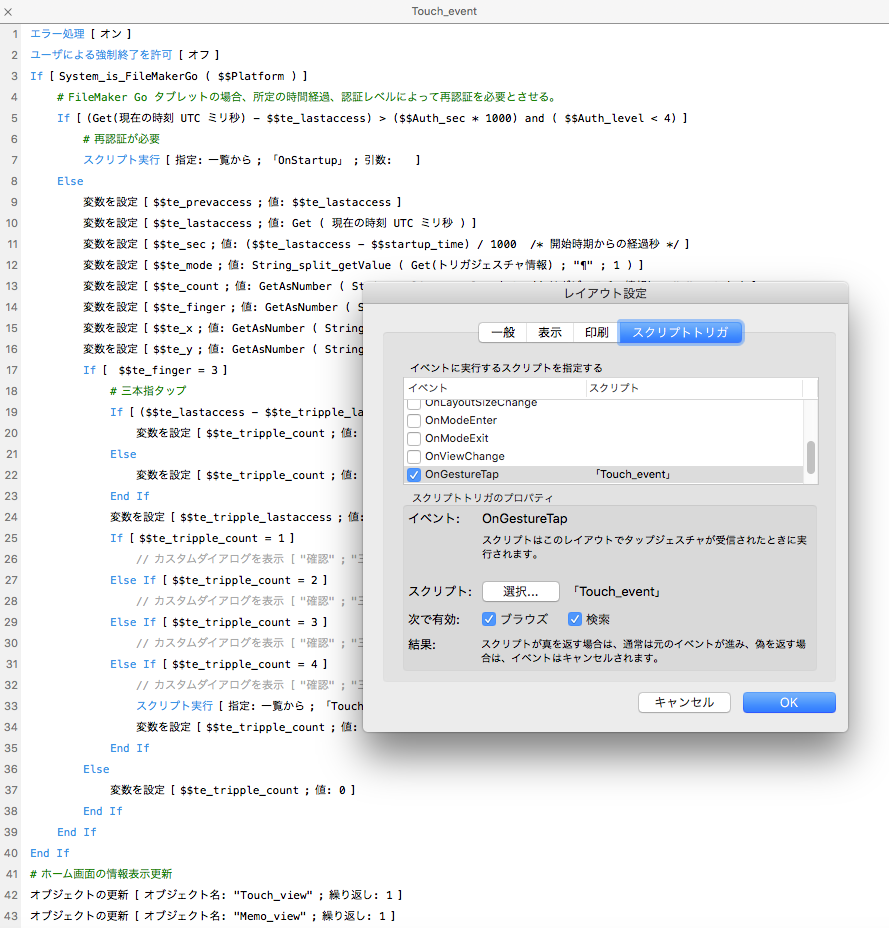Screen dimensions: 889x928
Task: Click the スクリプト column header
Action: coord(694,388)
